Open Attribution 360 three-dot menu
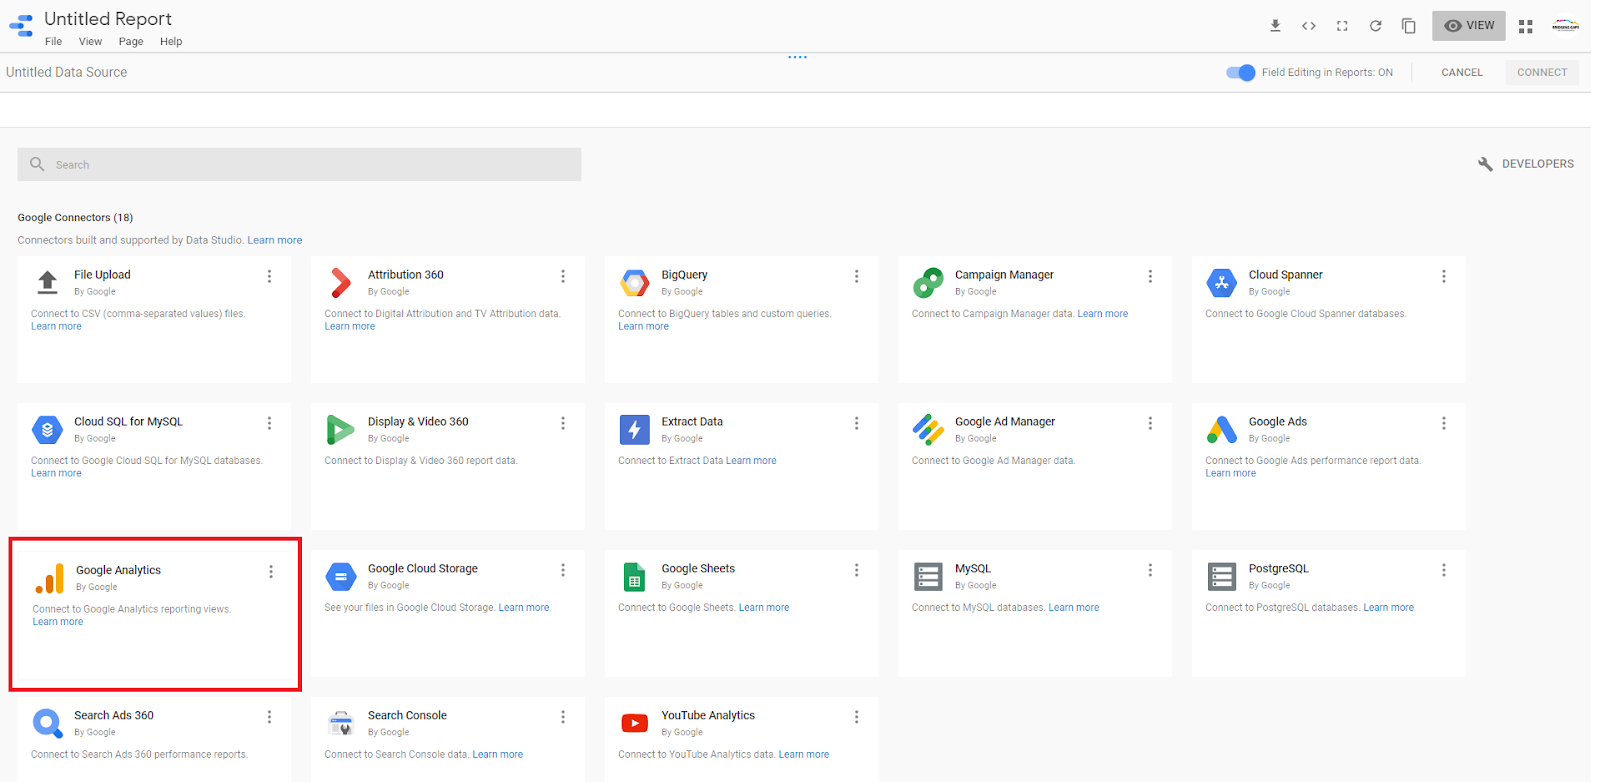 click(x=563, y=276)
